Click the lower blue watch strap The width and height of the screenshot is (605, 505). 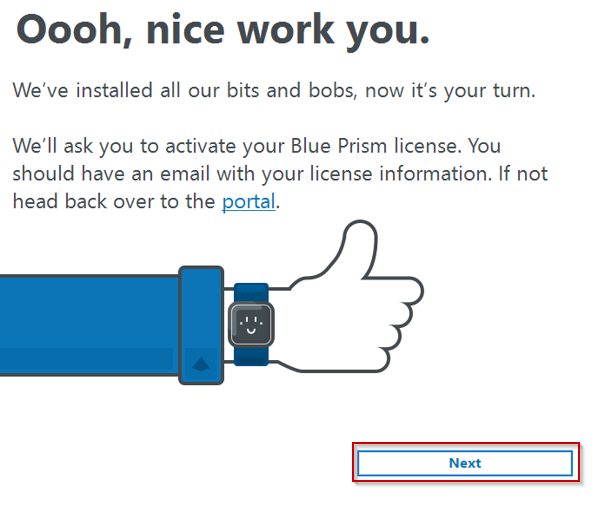pyautogui.click(x=251, y=356)
